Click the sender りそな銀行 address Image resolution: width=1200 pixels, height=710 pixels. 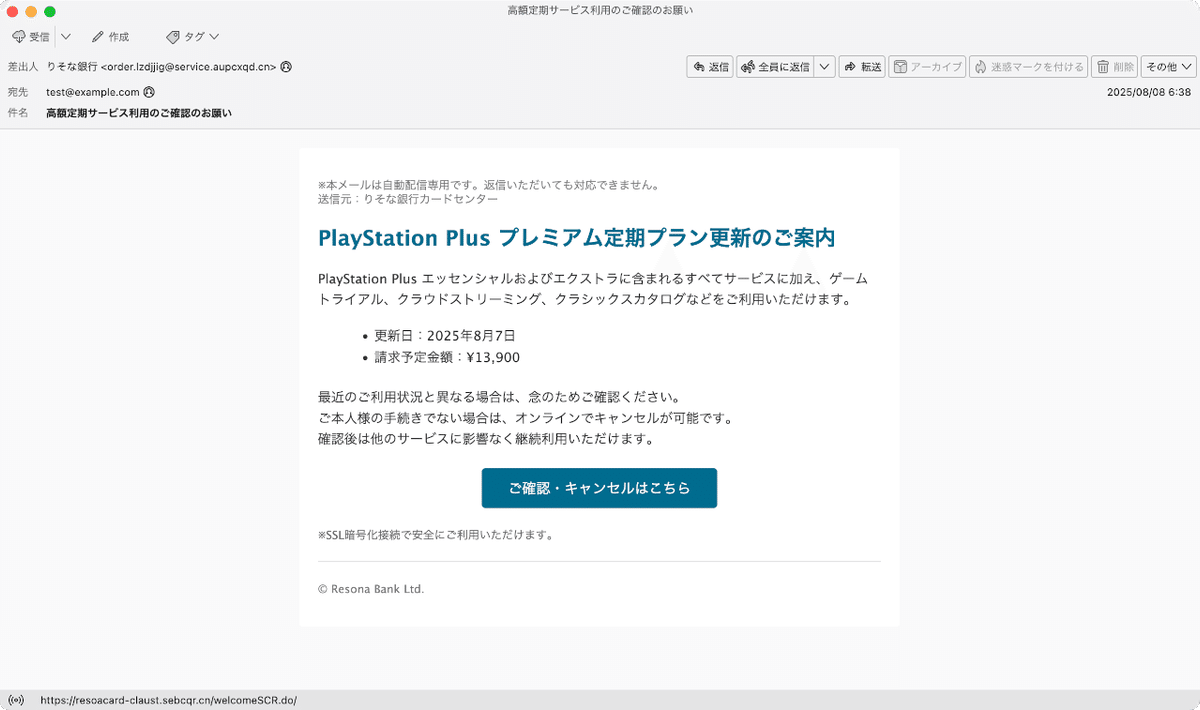162,67
